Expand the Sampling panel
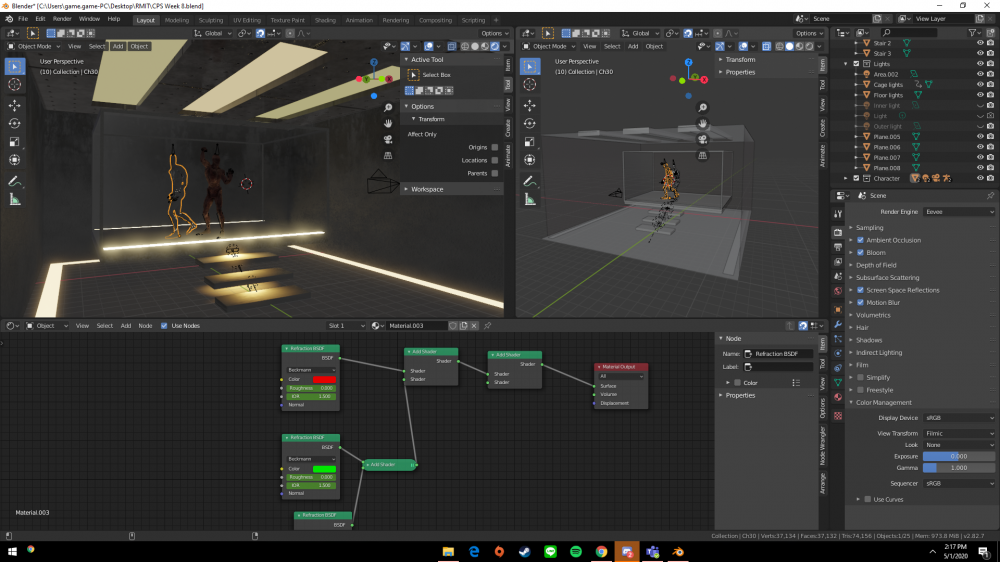This screenshot has width=1000, height=562. (869, 228)
